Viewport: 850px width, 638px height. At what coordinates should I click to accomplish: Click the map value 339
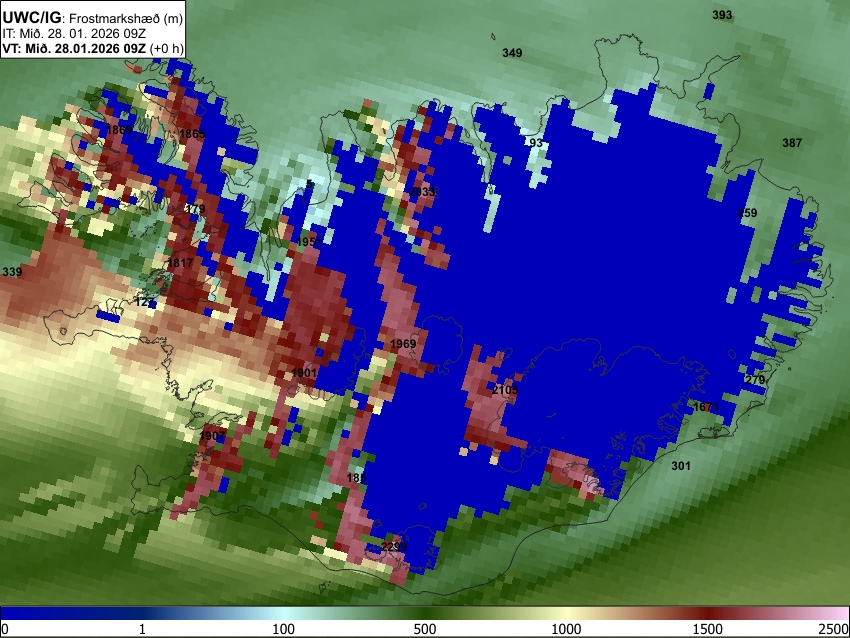[x=12, y=272]
